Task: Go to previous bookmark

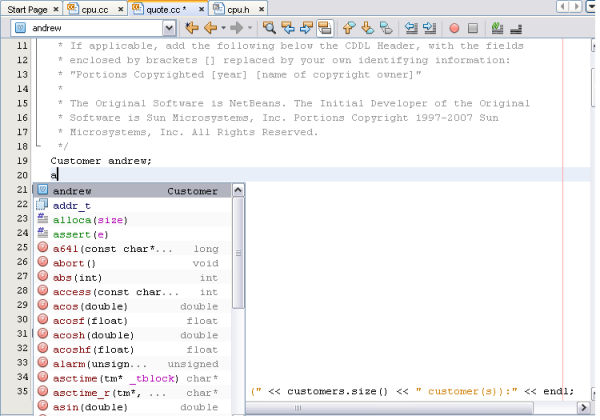Action: tap(348, 28)
